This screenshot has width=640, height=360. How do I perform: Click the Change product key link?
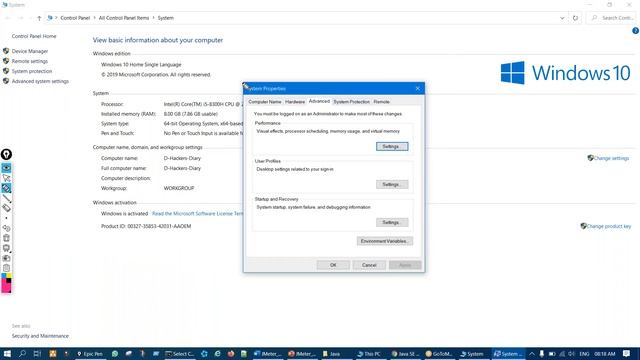pos(609,226)
